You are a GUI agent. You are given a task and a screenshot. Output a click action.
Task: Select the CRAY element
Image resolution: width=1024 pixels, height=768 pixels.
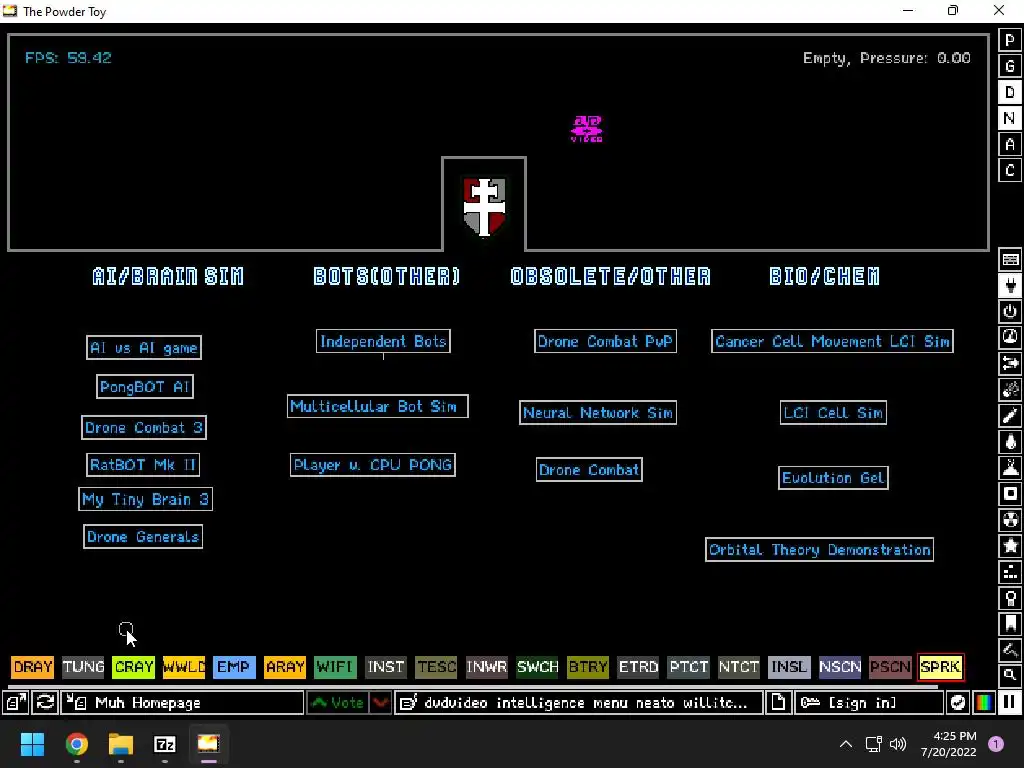coord(133,667)
